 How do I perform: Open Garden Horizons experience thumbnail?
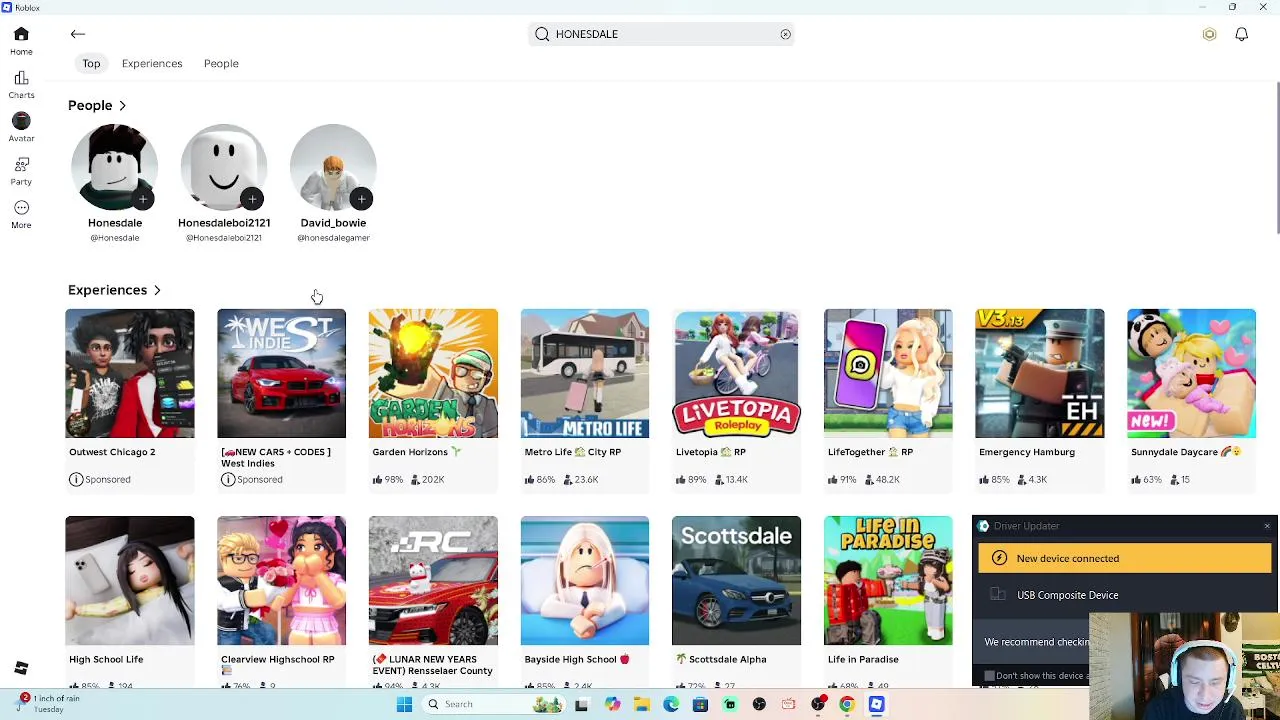tap(433, 374)
